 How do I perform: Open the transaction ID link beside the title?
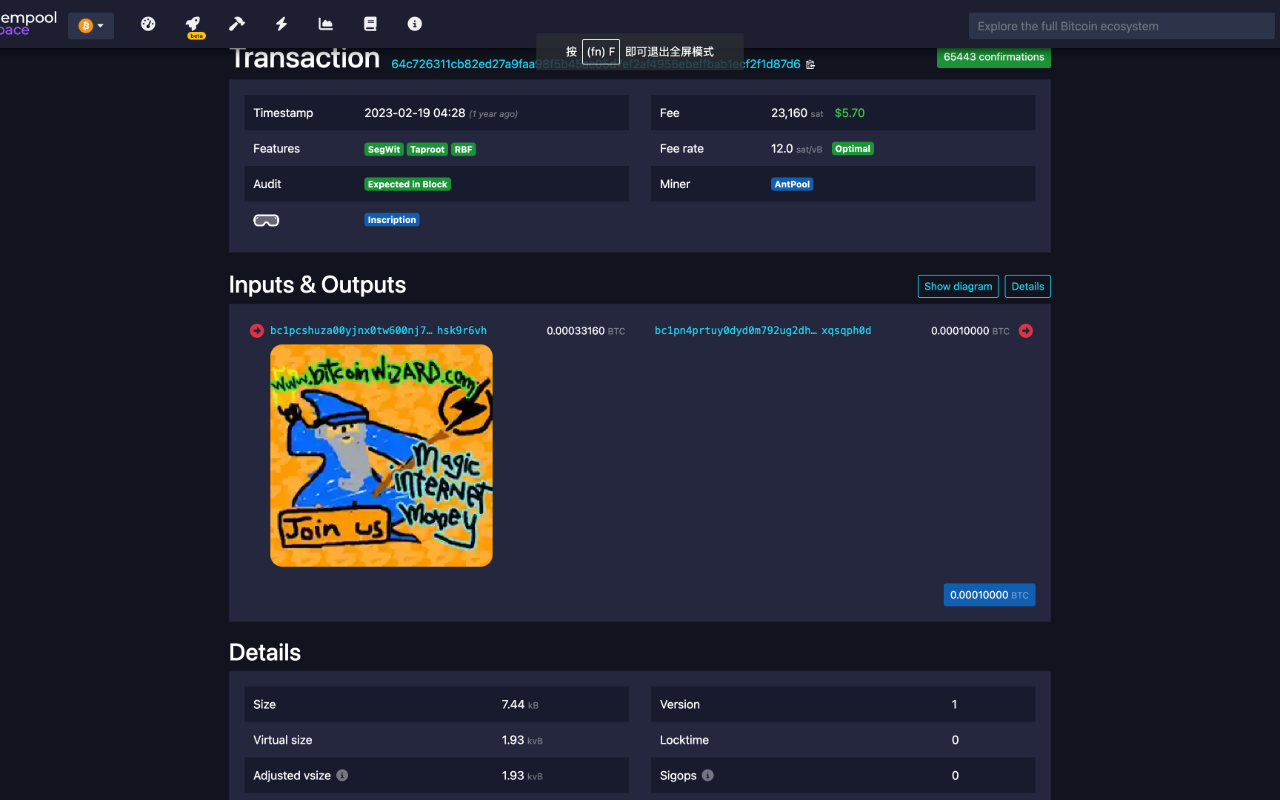[596, 64]
